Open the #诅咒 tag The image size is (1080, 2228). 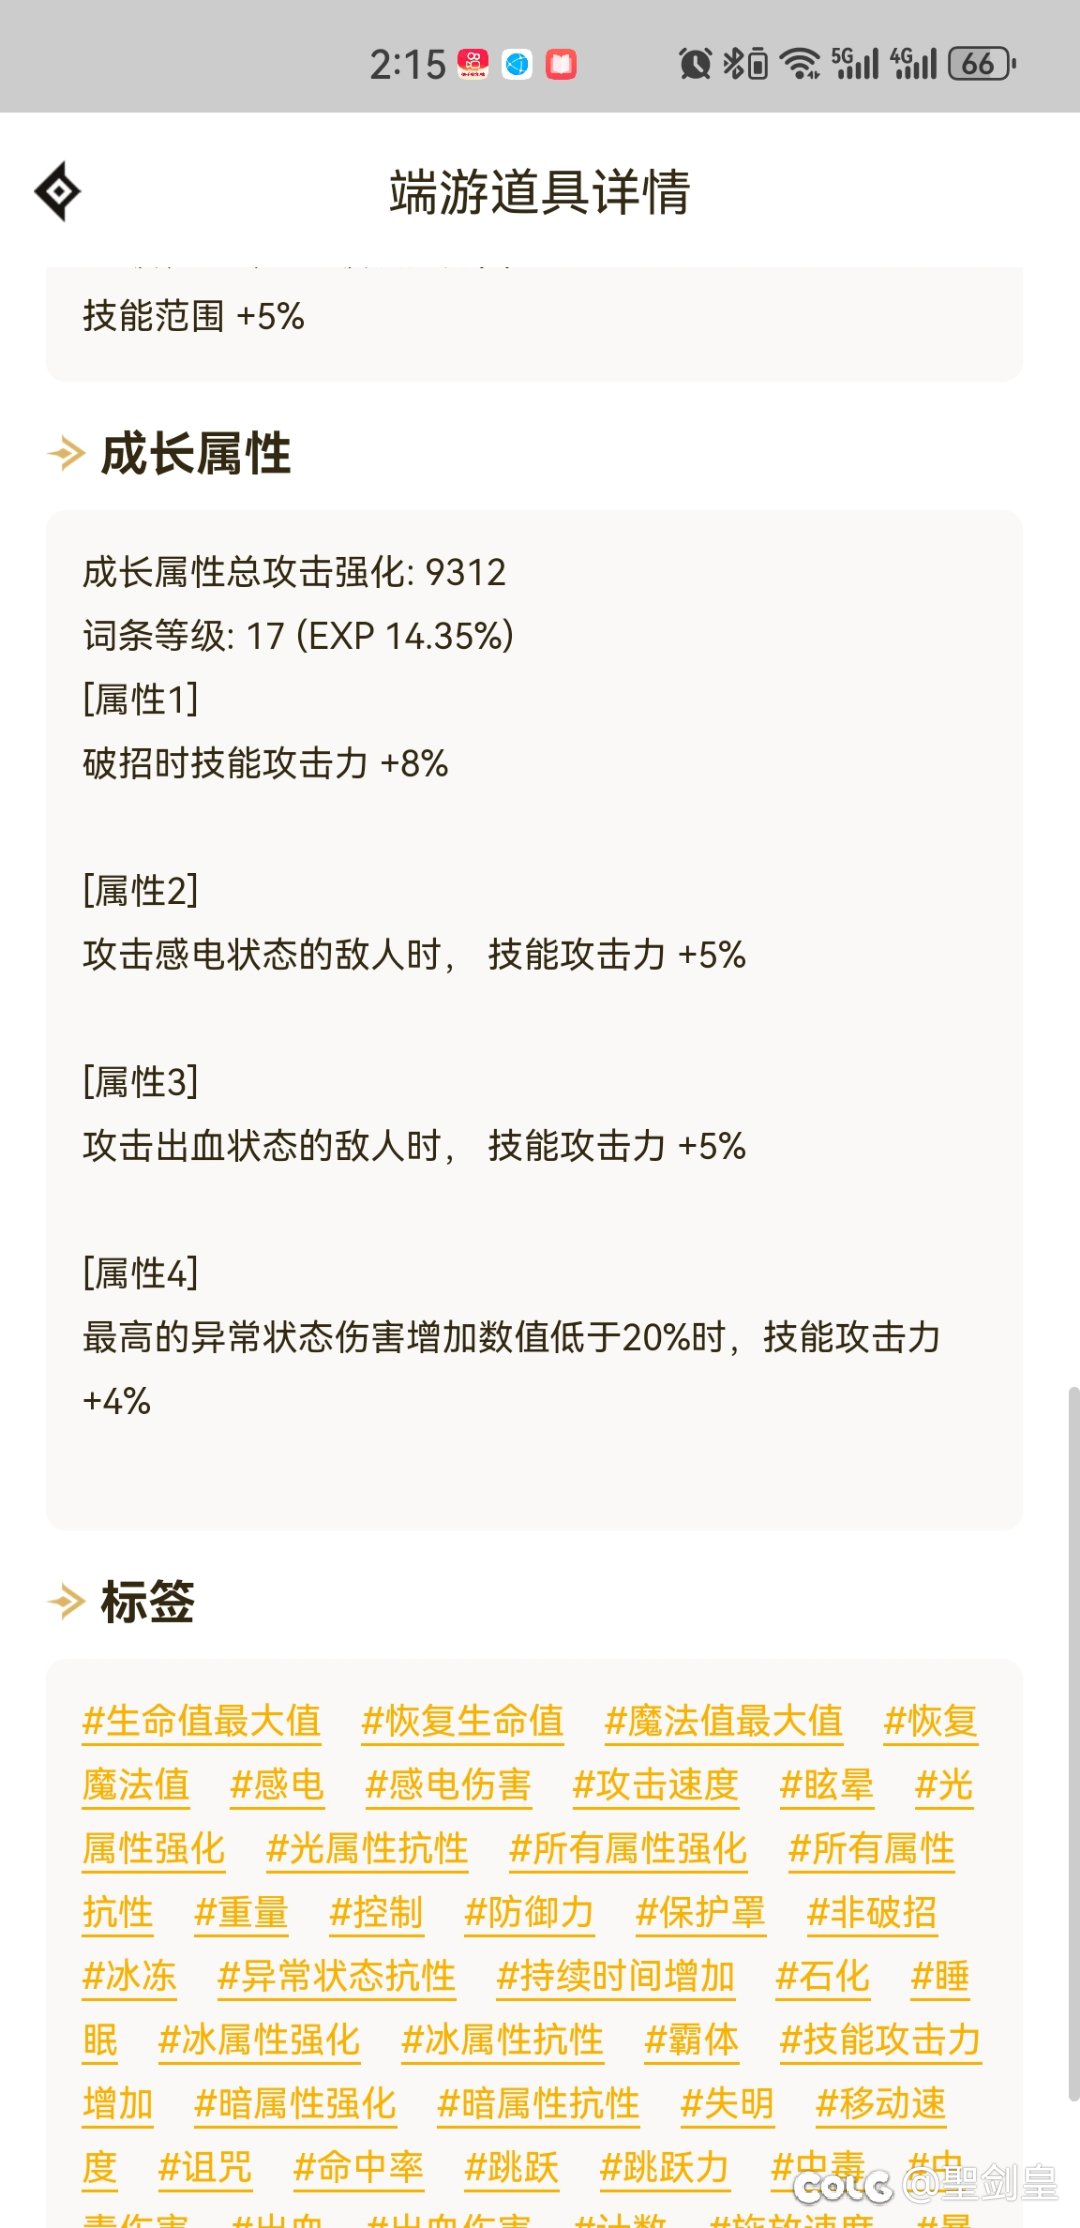click(206, 2168)
